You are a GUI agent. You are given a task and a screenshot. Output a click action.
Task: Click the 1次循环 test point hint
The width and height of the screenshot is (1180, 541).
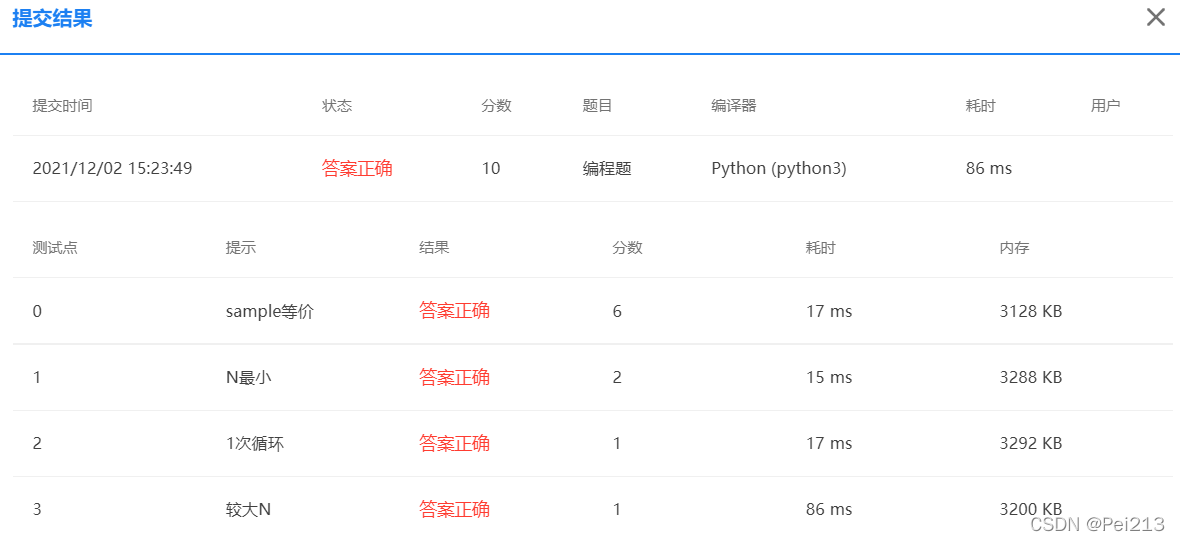[255, 444]
